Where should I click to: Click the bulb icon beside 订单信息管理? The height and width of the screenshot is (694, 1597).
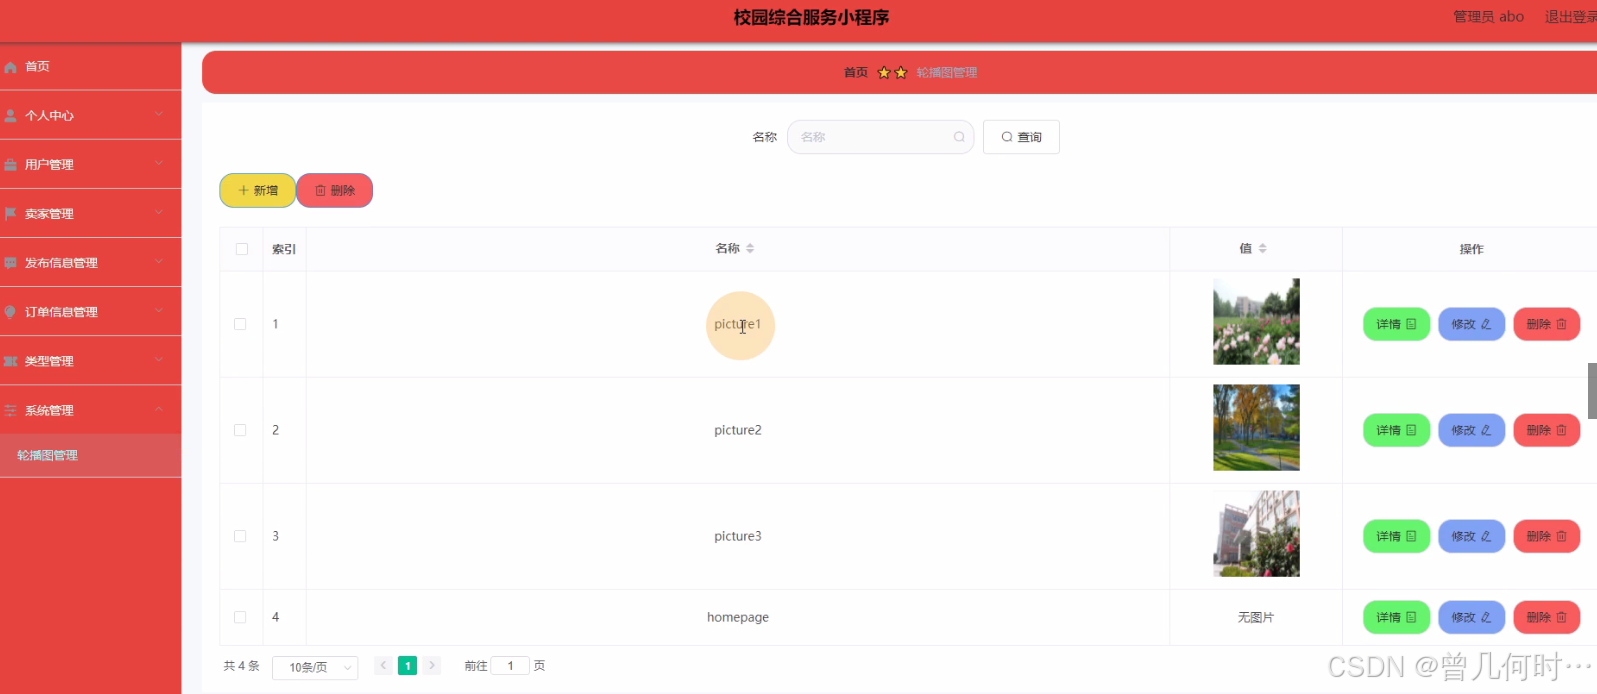tap(10, 312)
